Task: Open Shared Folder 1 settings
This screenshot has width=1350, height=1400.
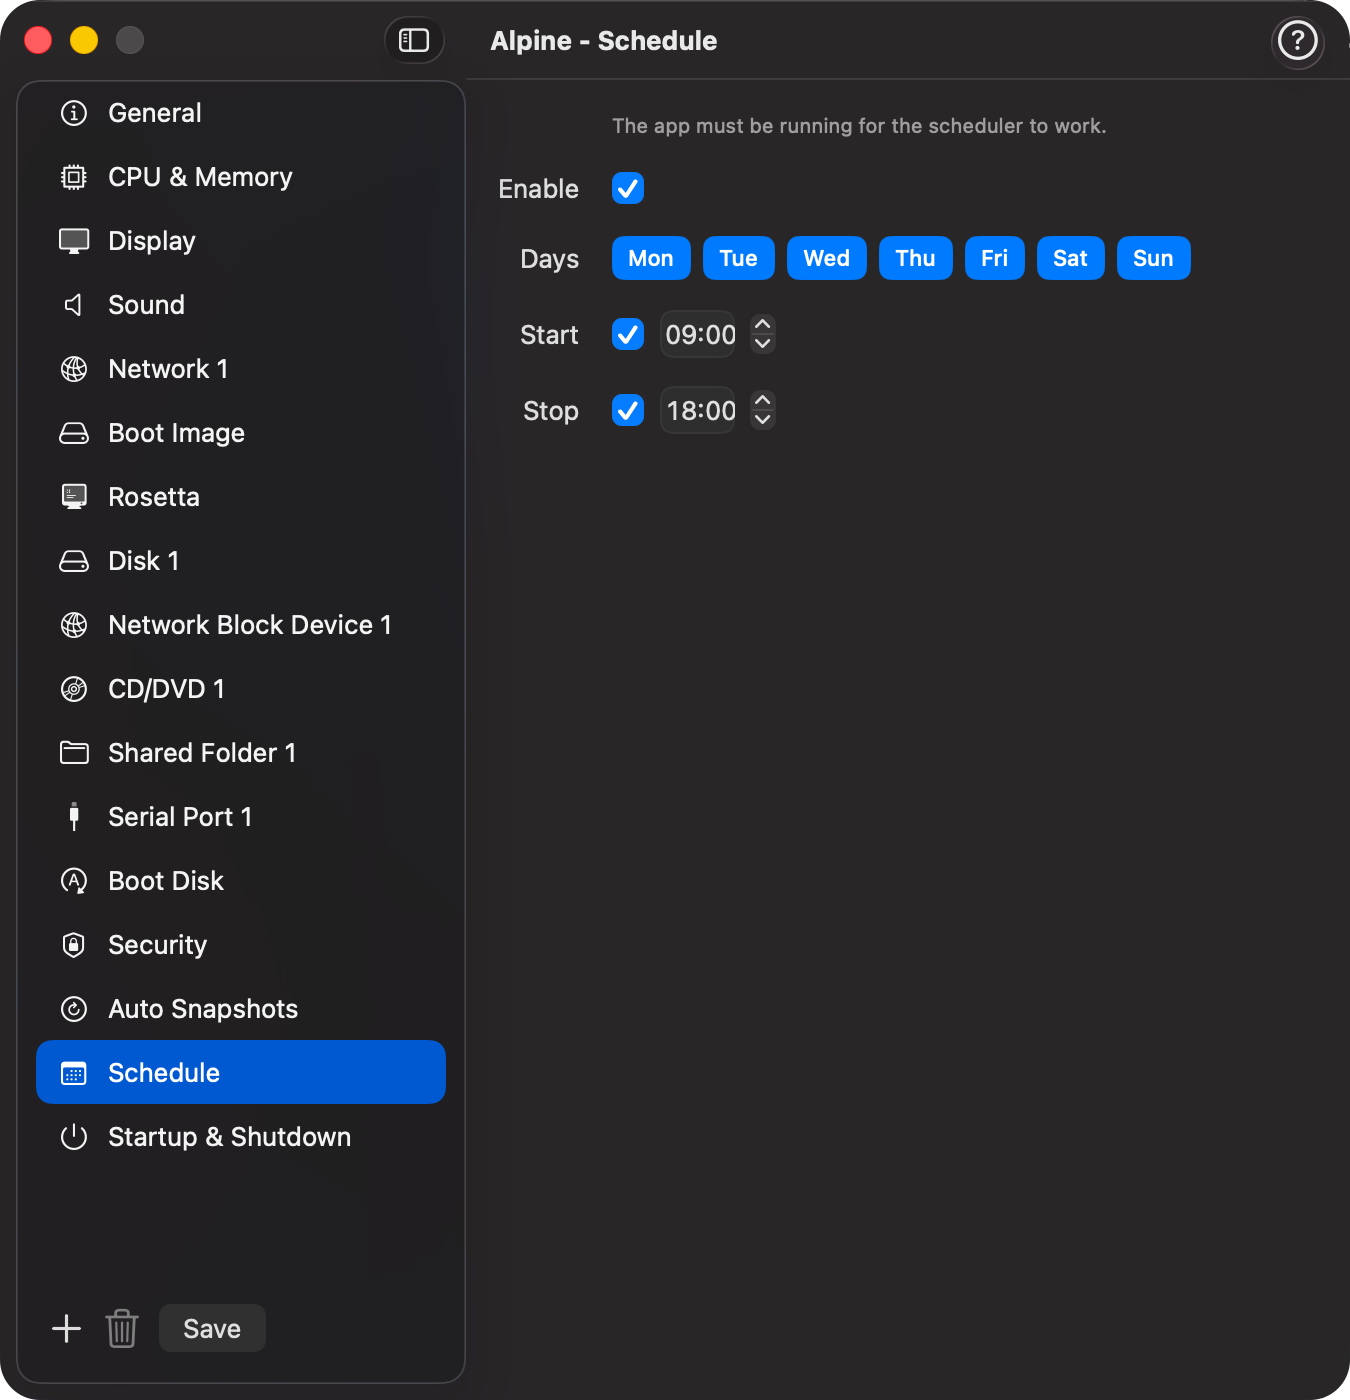Action: coord(241,753)
